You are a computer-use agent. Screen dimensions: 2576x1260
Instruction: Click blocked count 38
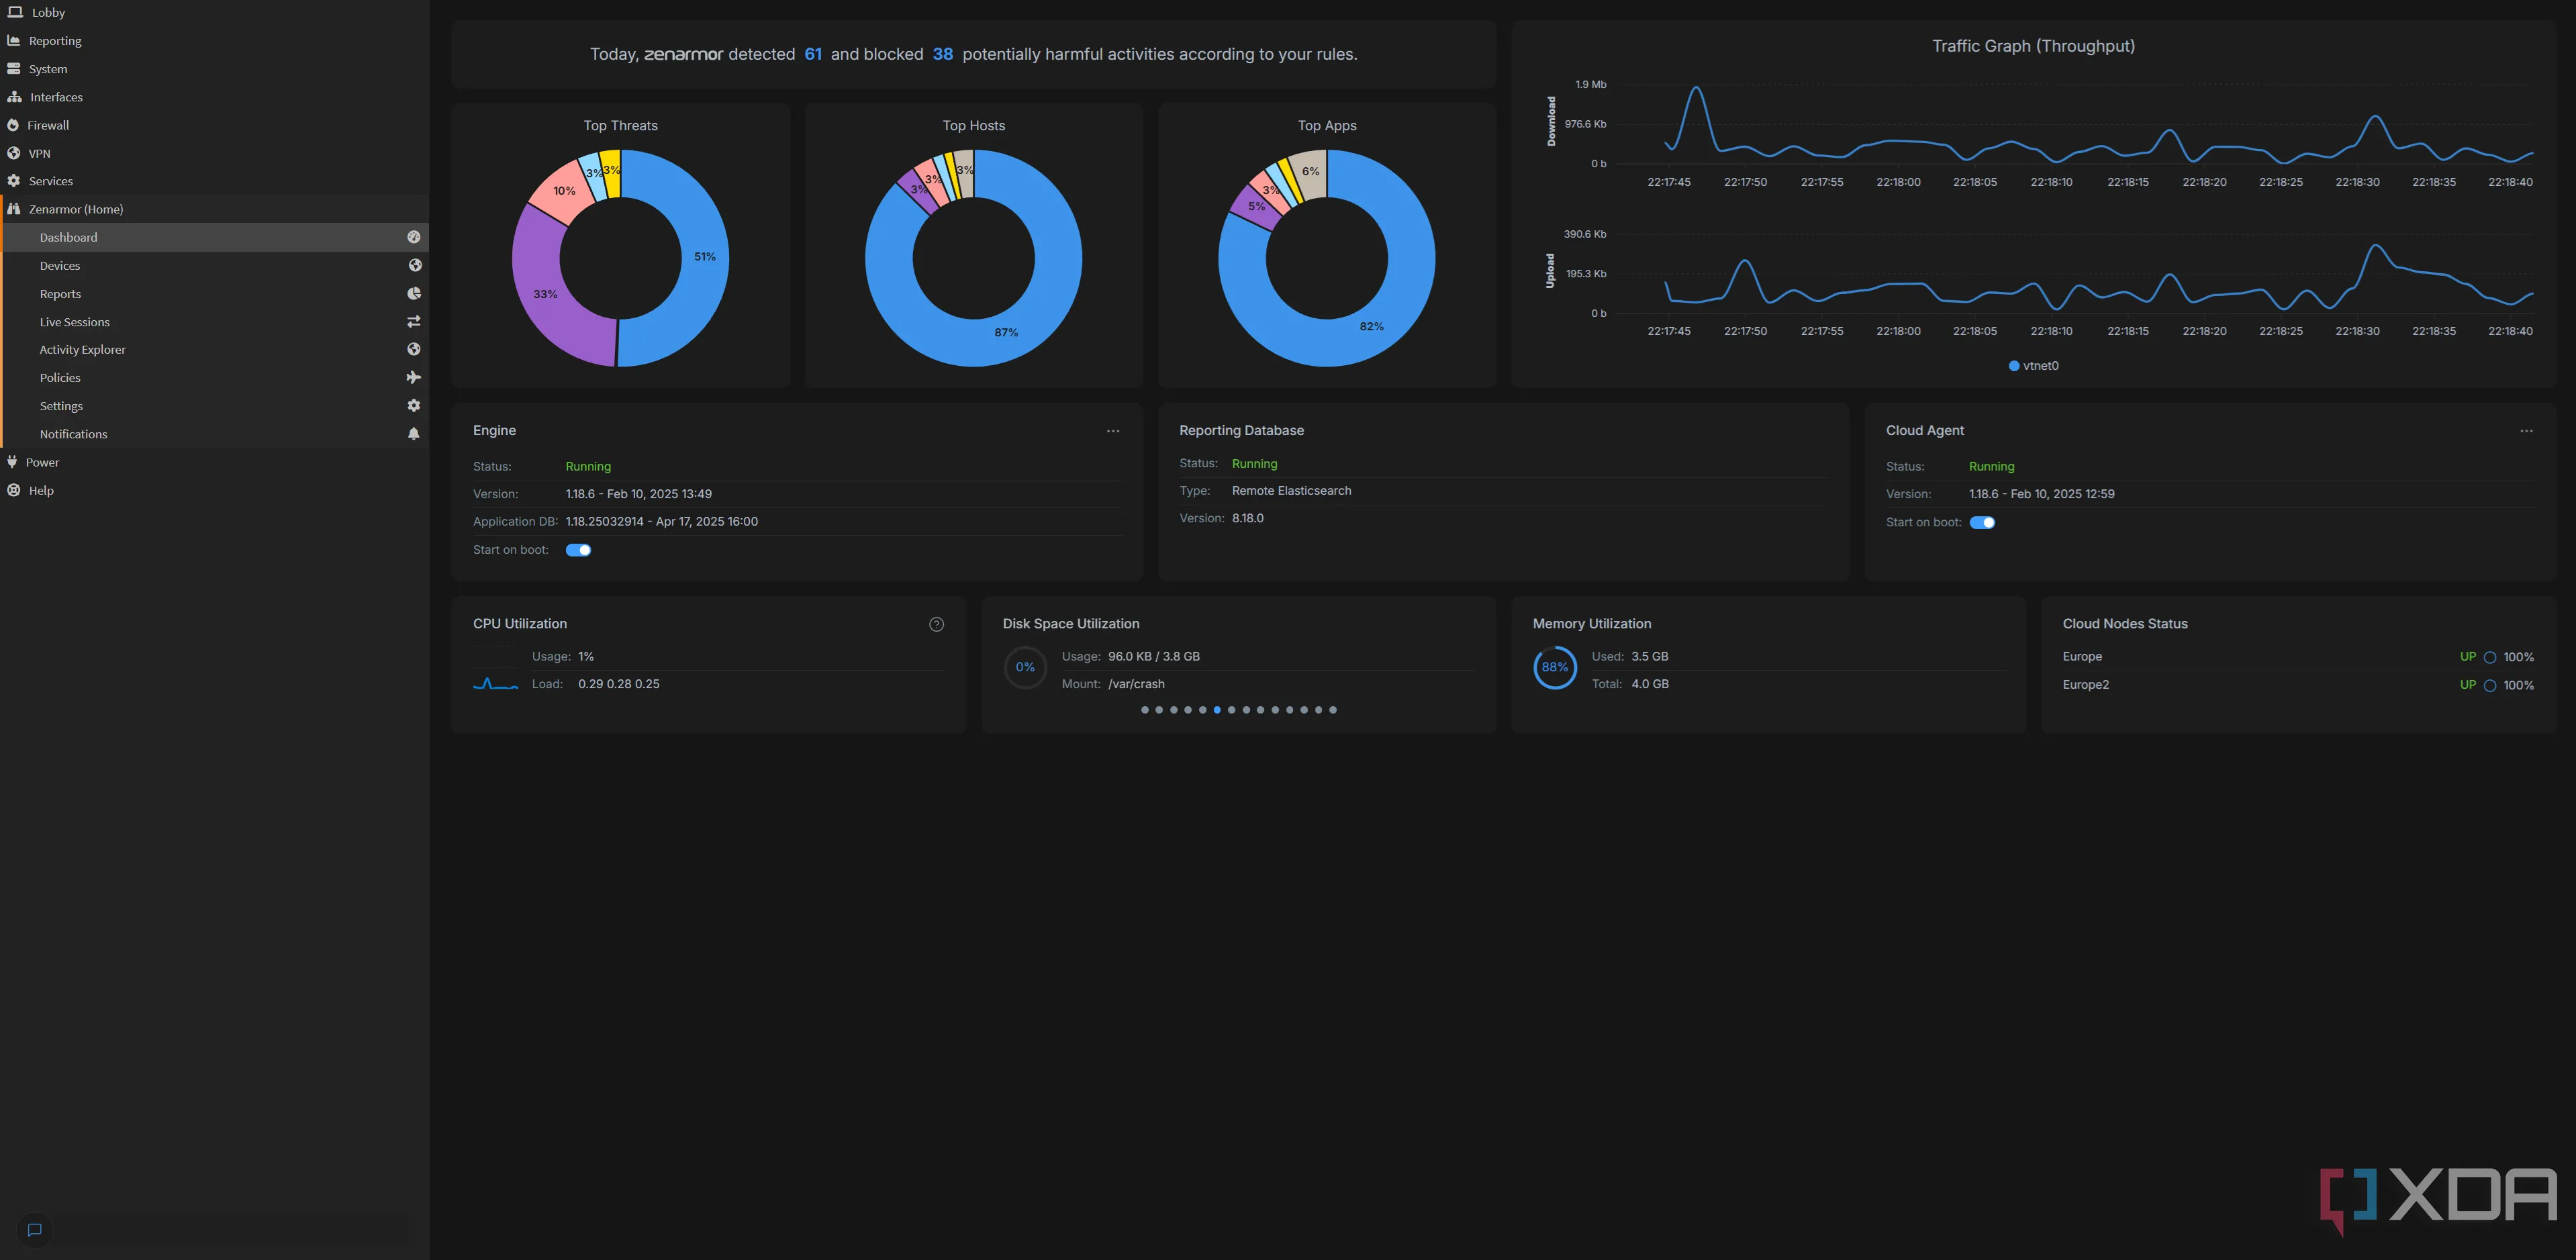[942, 54]
